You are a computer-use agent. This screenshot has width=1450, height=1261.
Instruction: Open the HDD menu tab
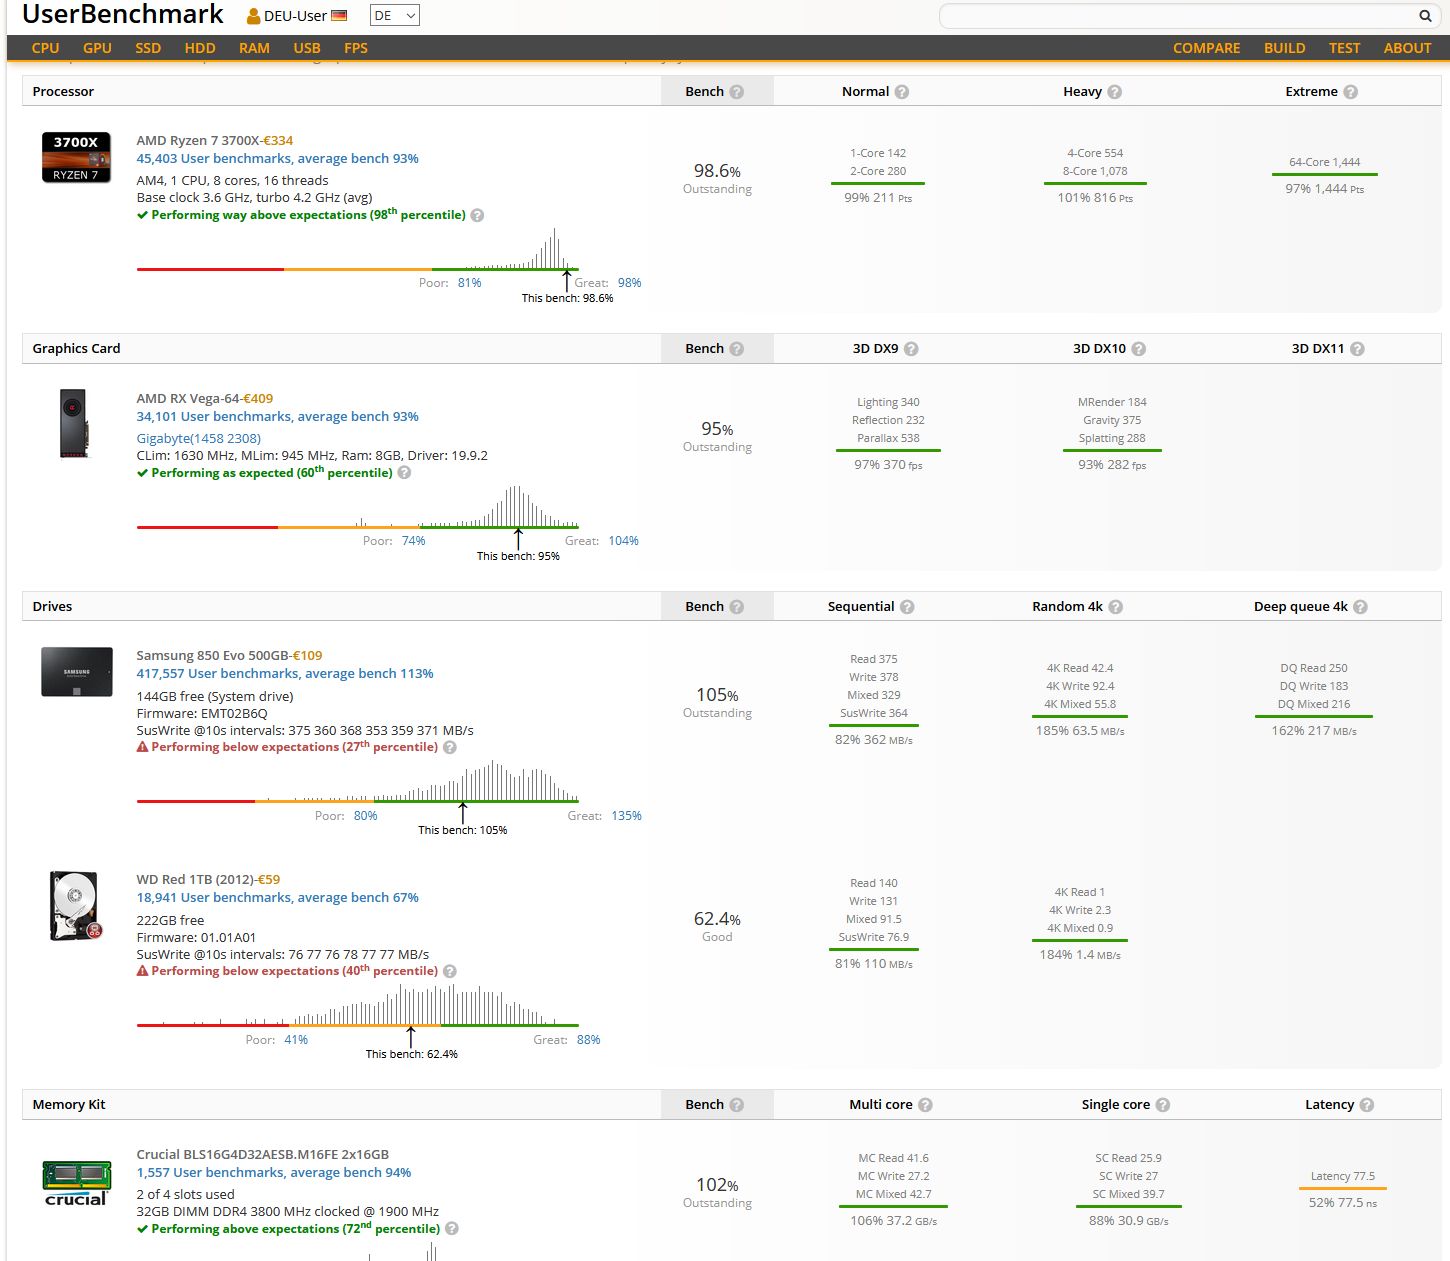coord(200,48)
